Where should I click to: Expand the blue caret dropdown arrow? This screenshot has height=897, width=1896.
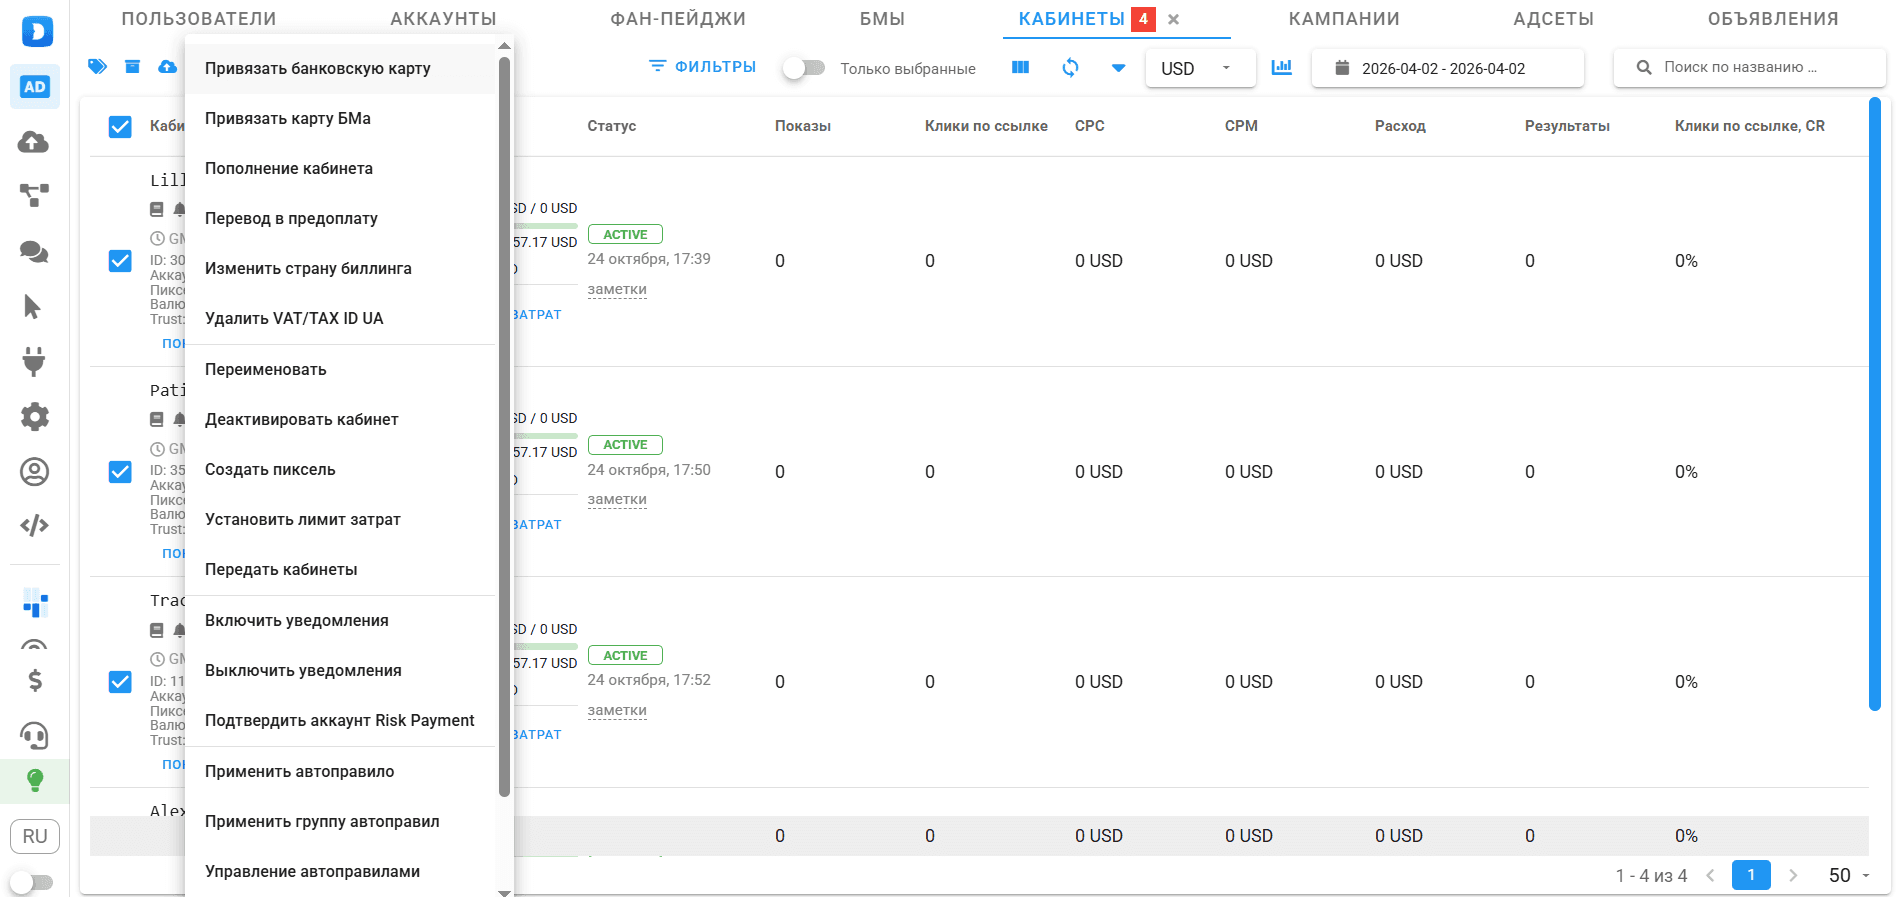[x=1118, y=68]
